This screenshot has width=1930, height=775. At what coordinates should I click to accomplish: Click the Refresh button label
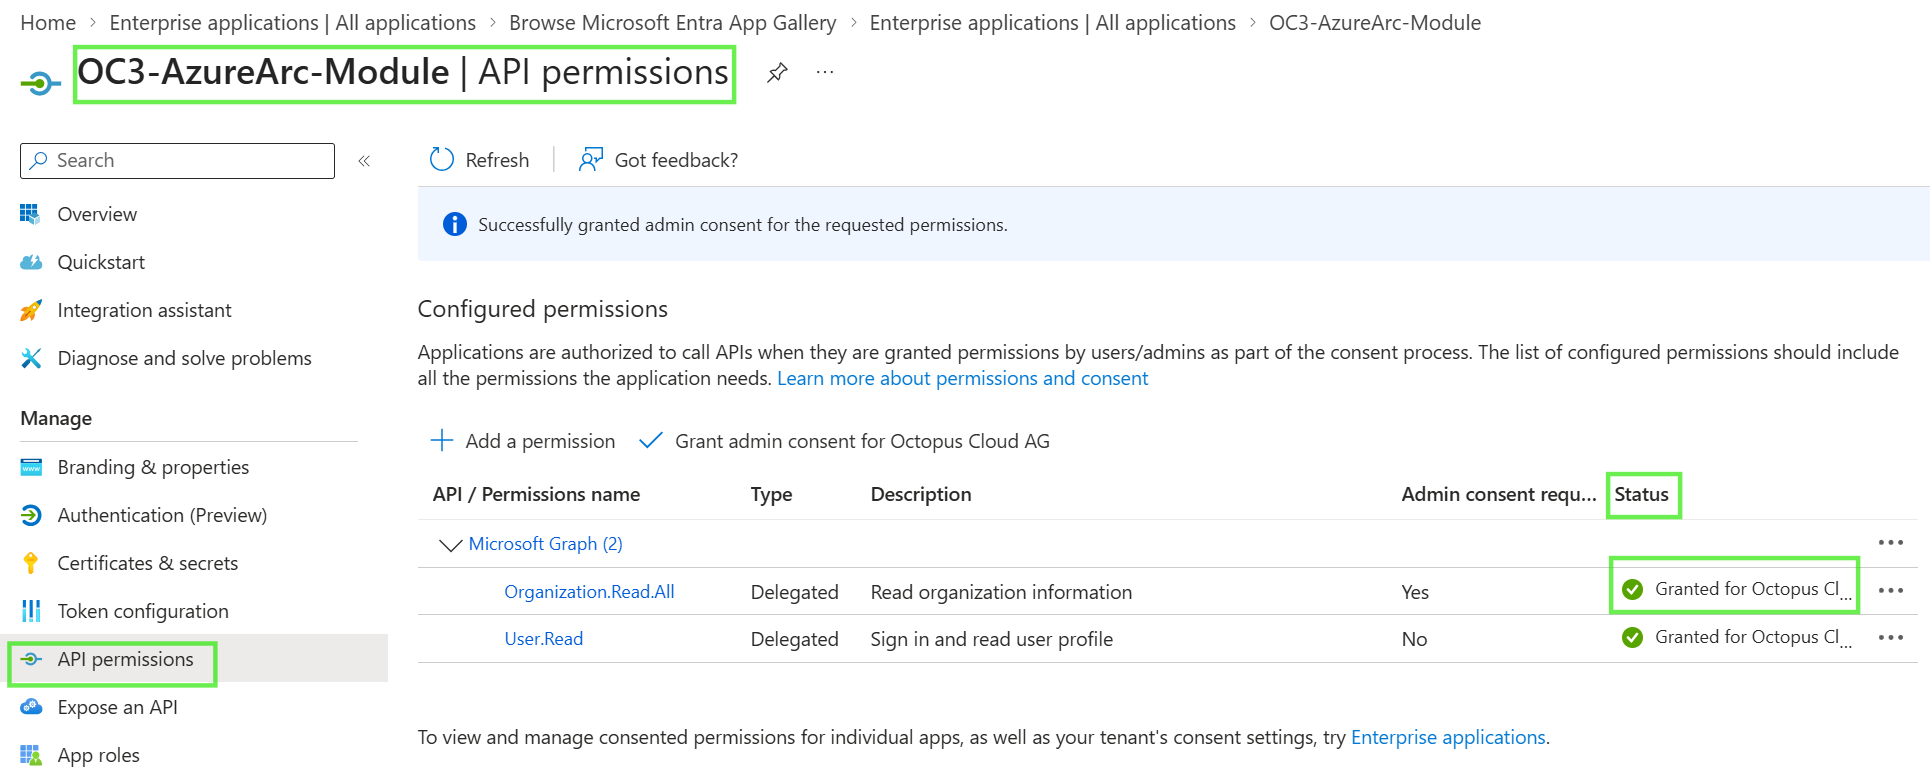(x=497, y=160)
